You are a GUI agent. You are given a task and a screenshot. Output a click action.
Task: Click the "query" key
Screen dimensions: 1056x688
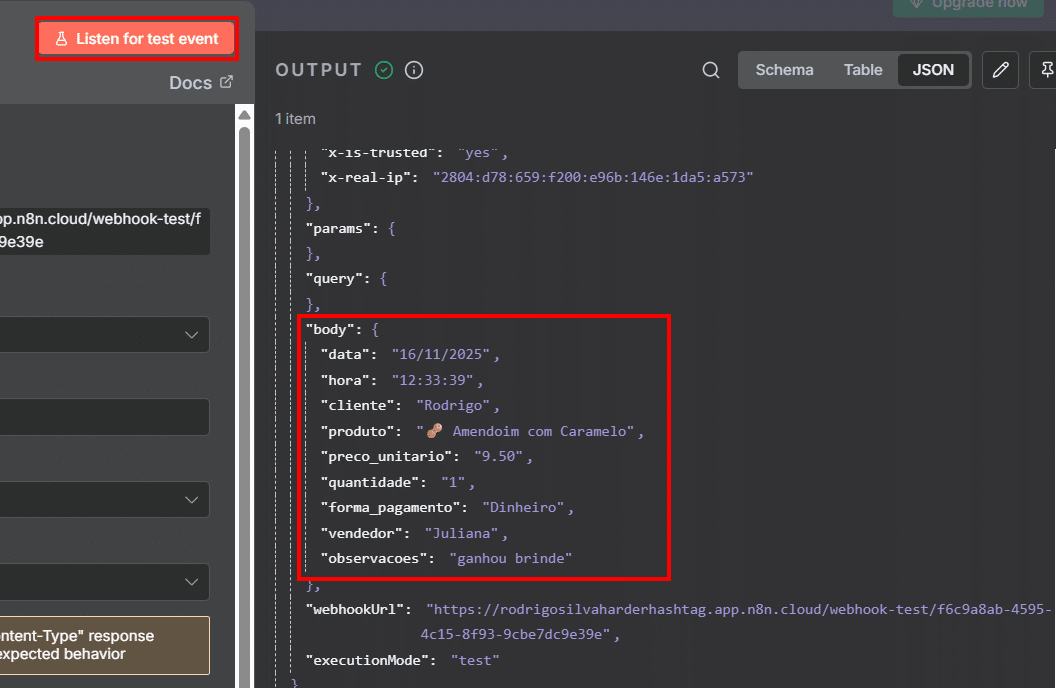(x=335, y=279)
